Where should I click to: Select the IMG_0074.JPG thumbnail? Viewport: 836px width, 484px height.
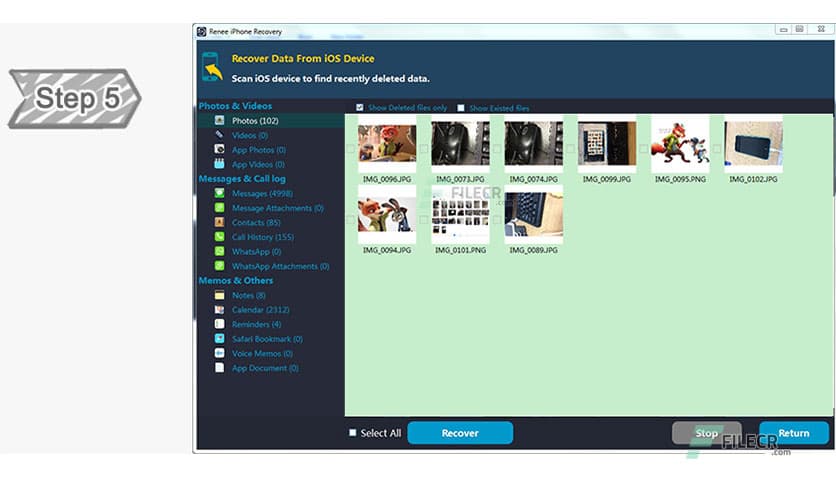(534, 143)
